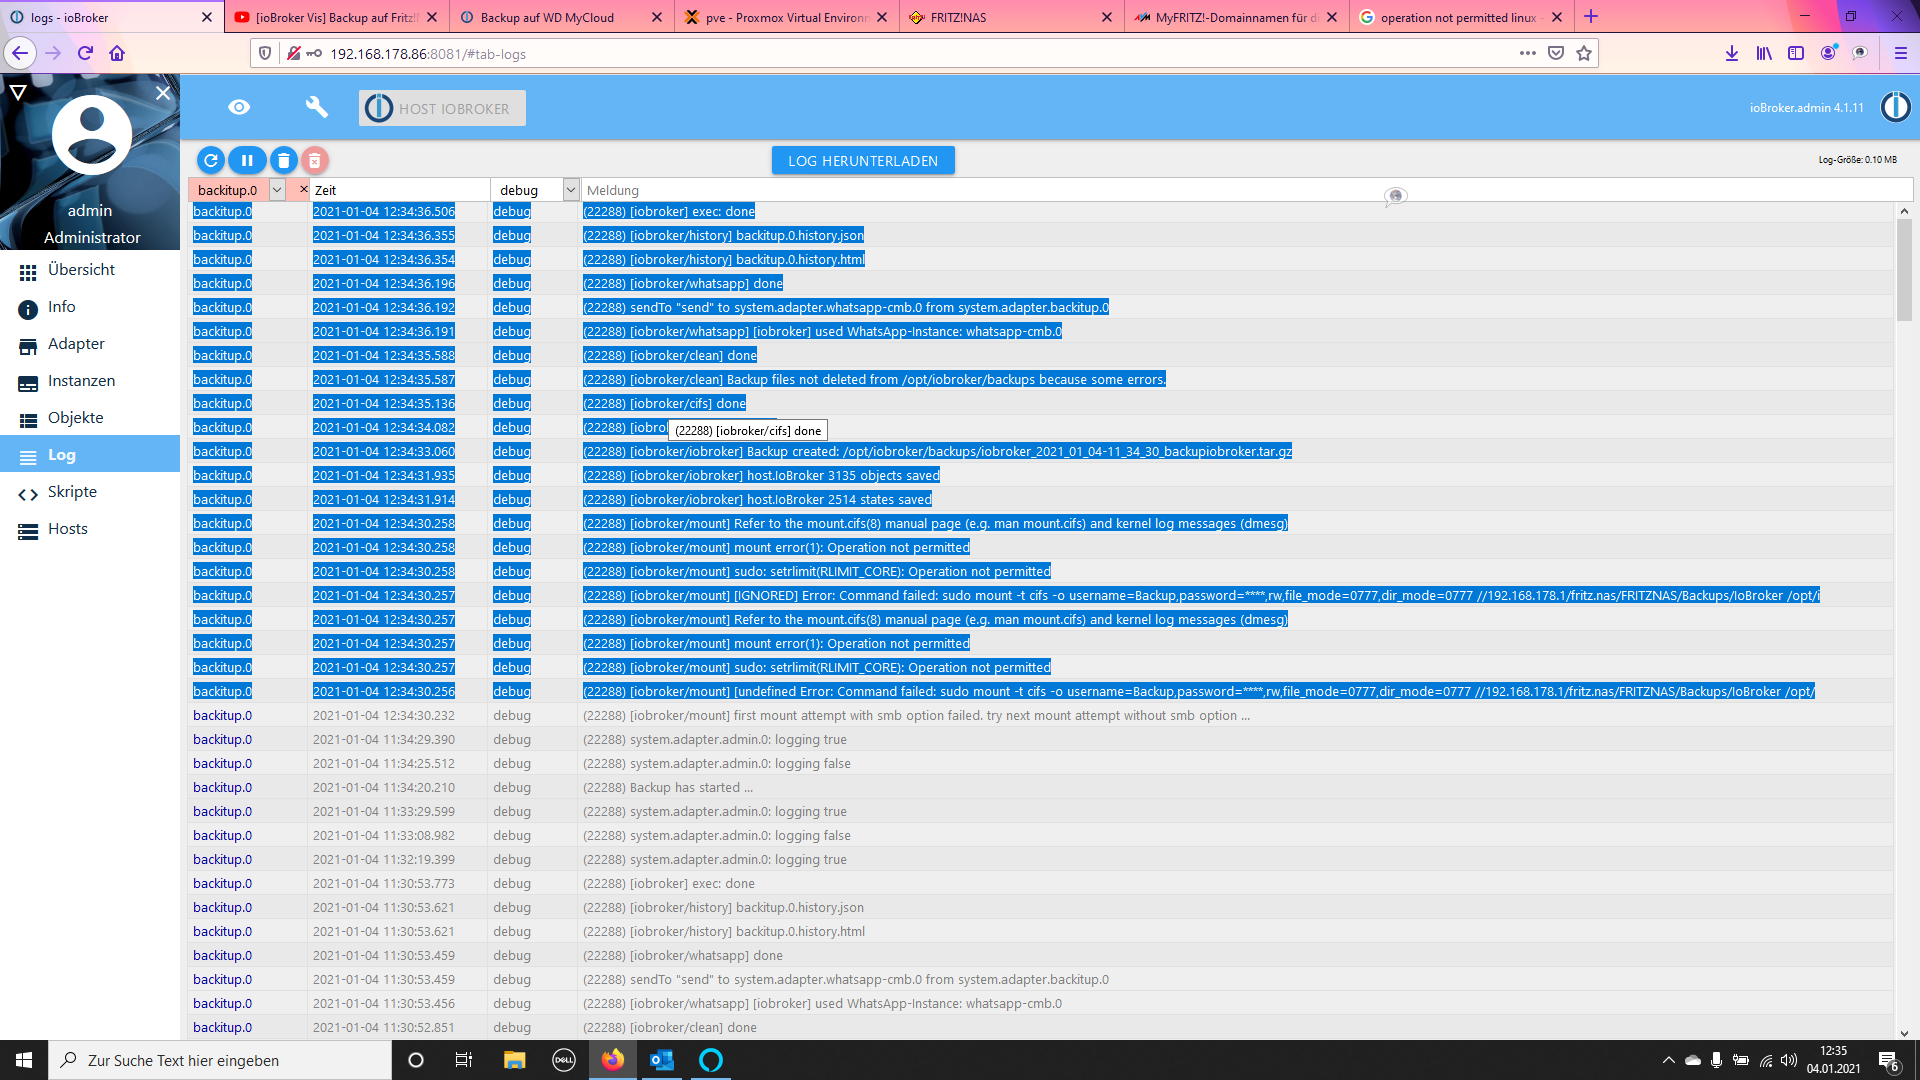
Task: Go to browser home page
Action: tap(117, 54)
